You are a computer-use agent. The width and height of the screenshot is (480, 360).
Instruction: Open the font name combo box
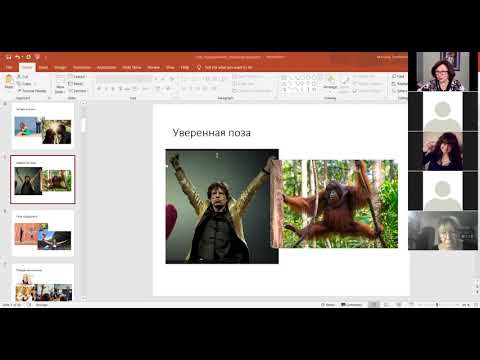118,79
